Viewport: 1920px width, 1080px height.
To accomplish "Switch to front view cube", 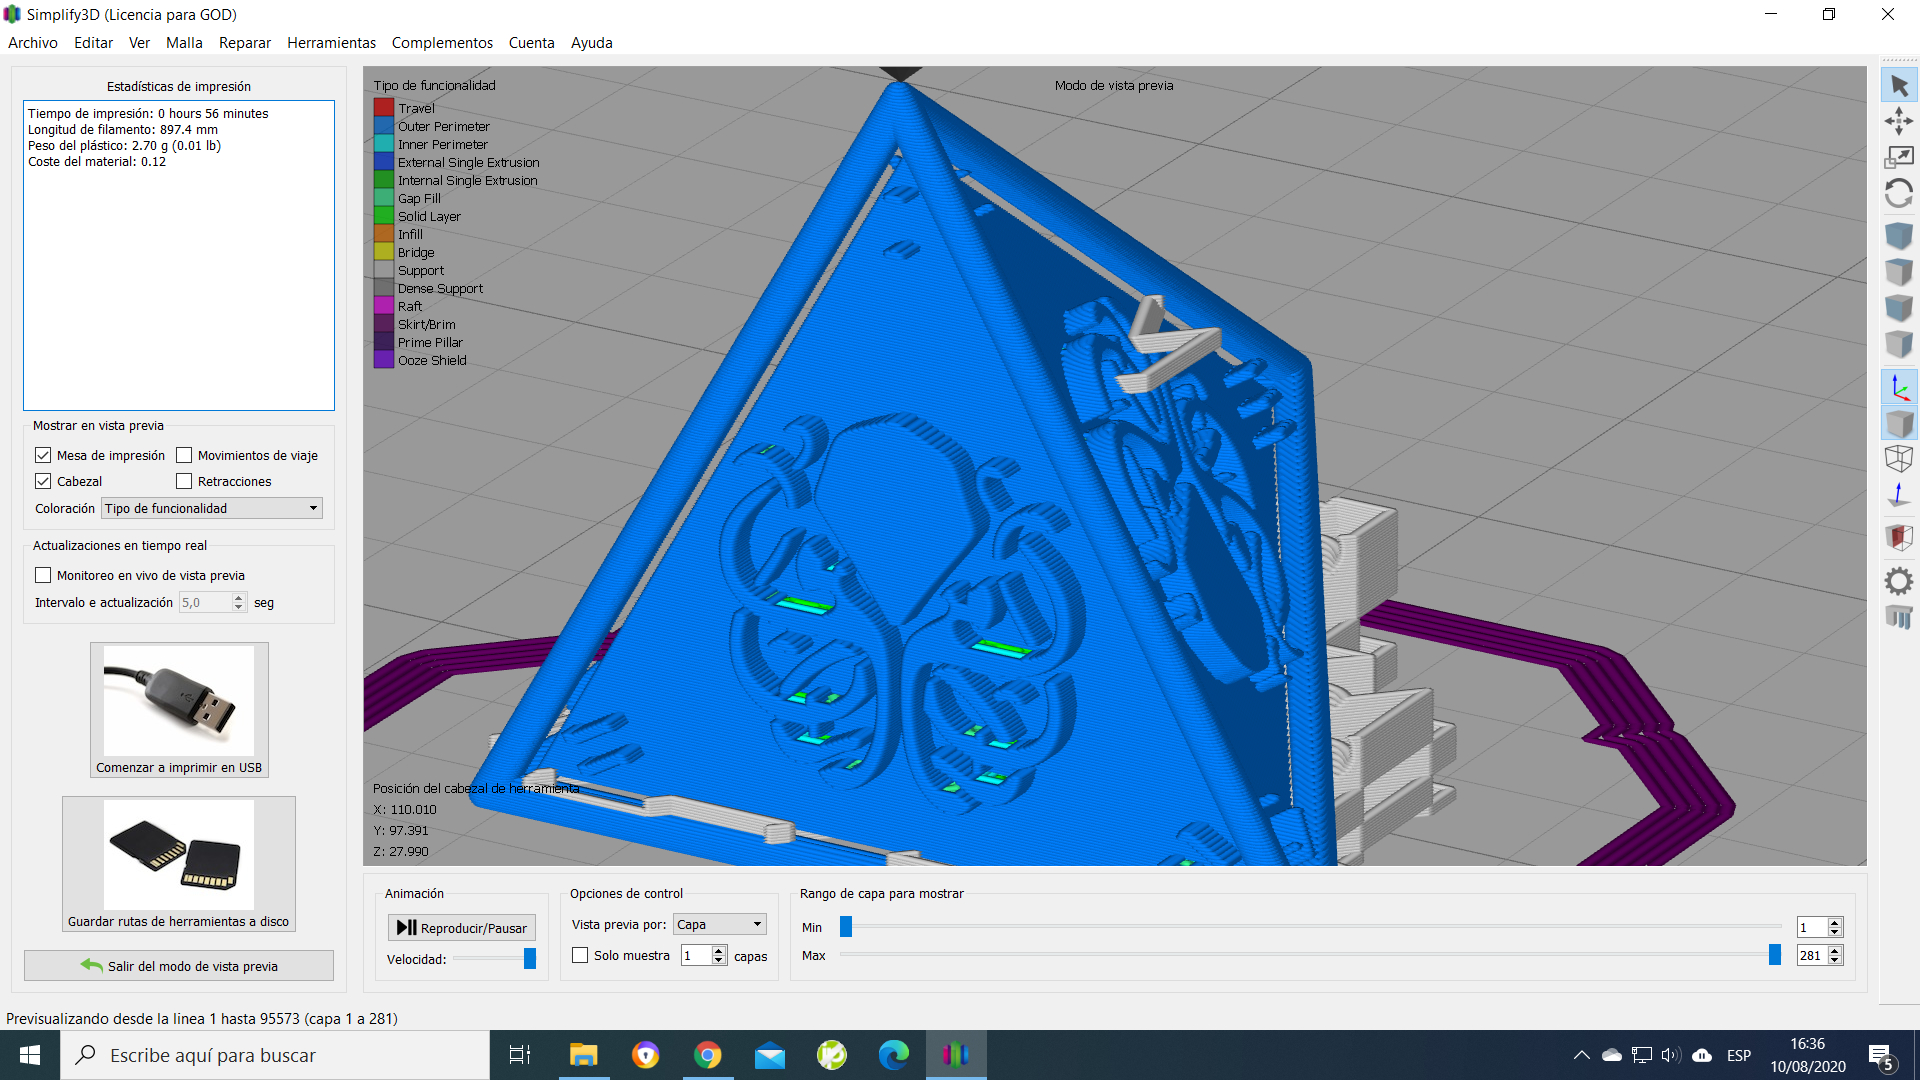I will click(x=1899, y=308).
